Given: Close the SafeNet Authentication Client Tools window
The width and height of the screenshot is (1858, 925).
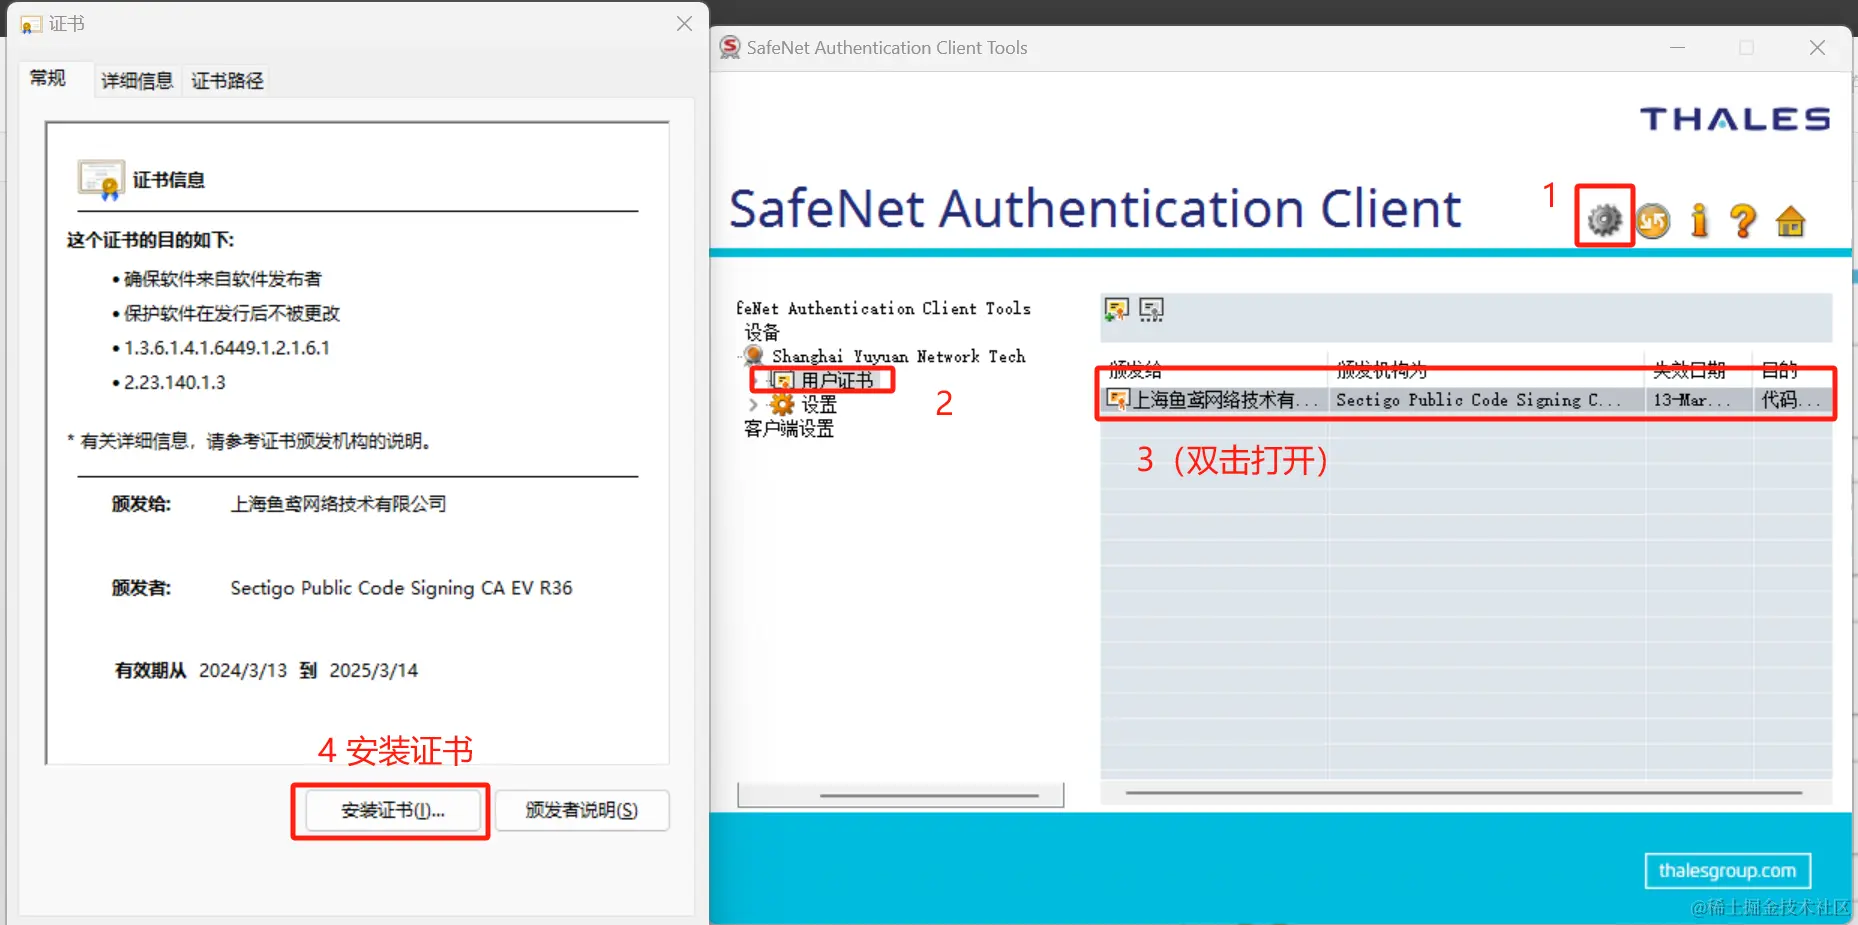Looking at the screenshot, I should coord(1817,48).
